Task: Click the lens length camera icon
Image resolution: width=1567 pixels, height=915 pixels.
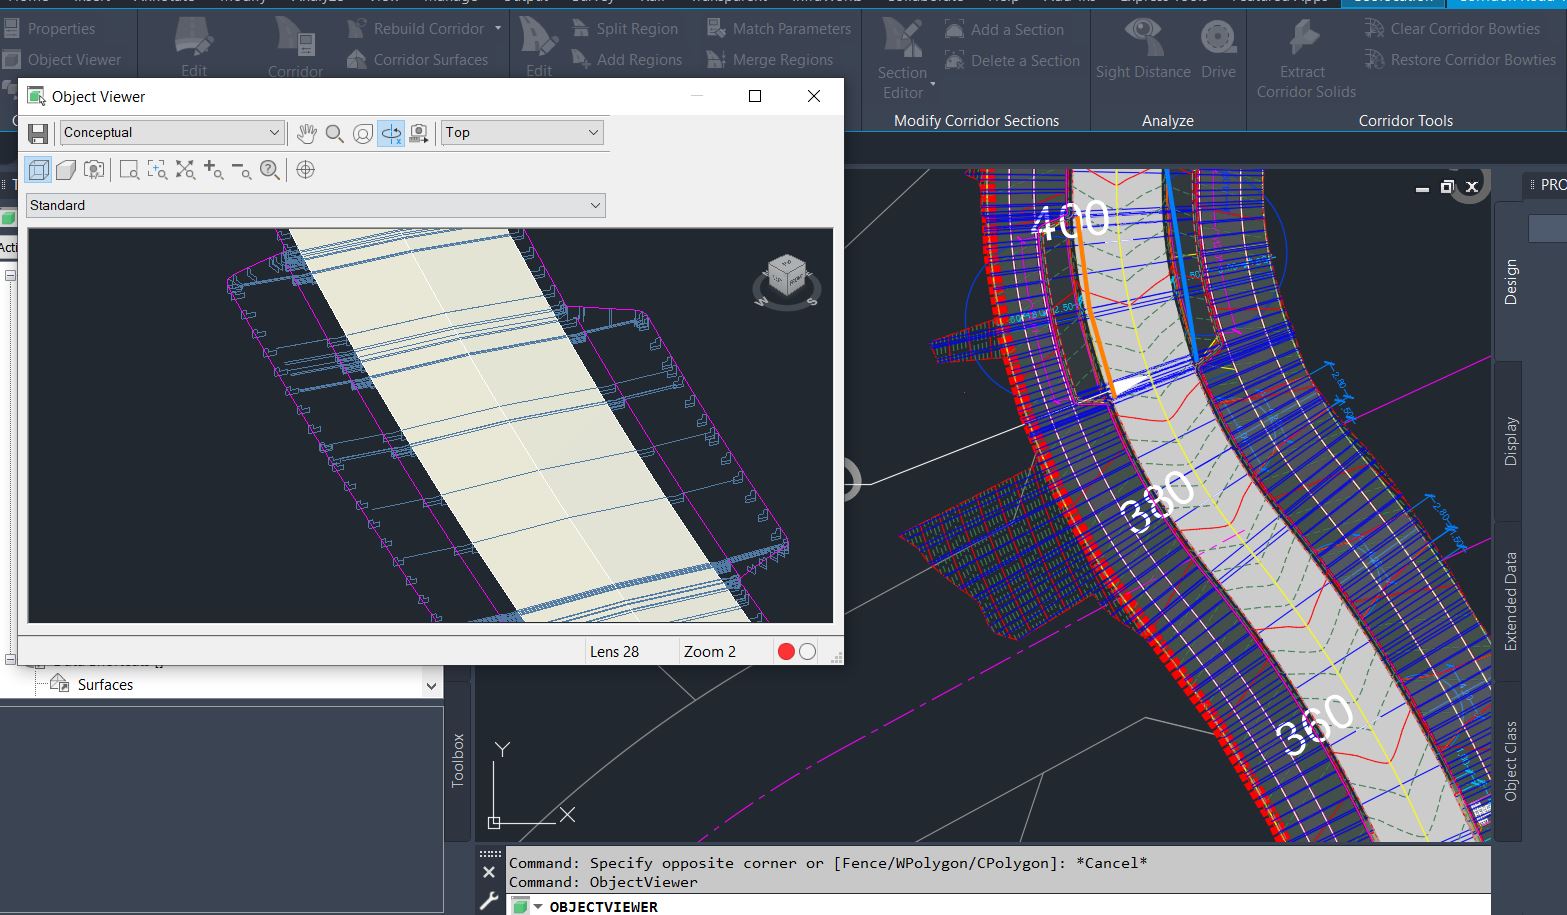Action: (x=94, y=170)
